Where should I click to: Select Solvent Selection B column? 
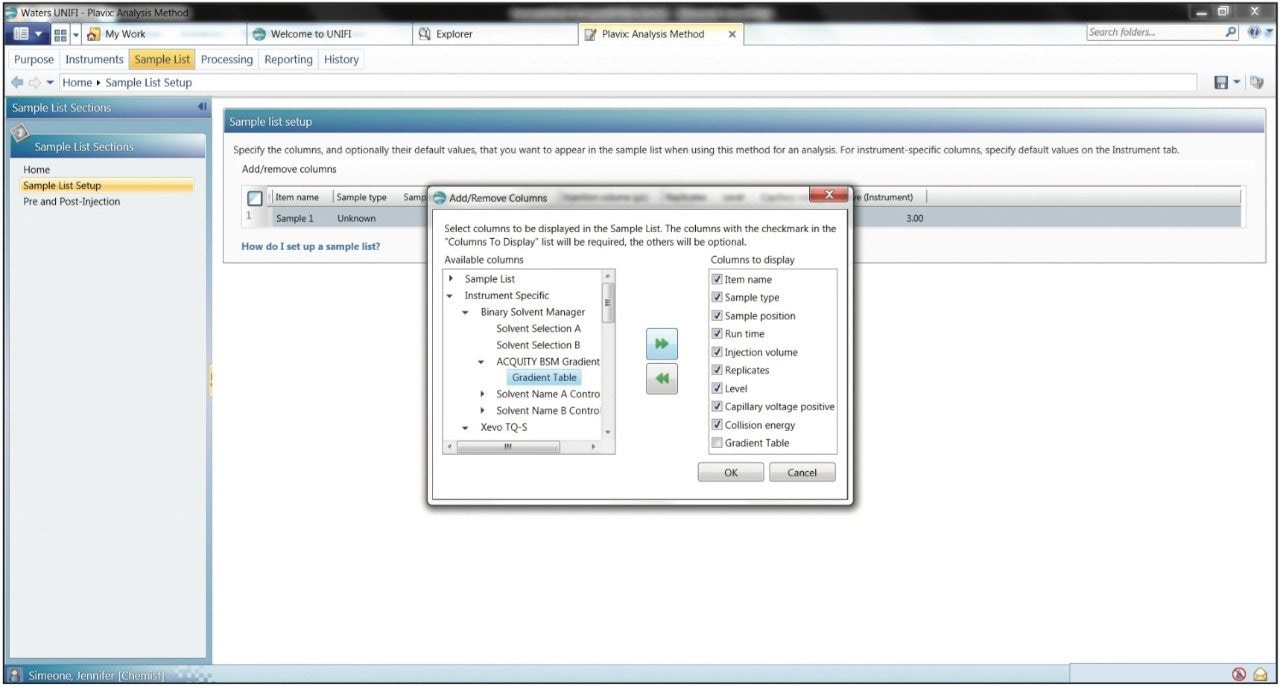point(538,345)
